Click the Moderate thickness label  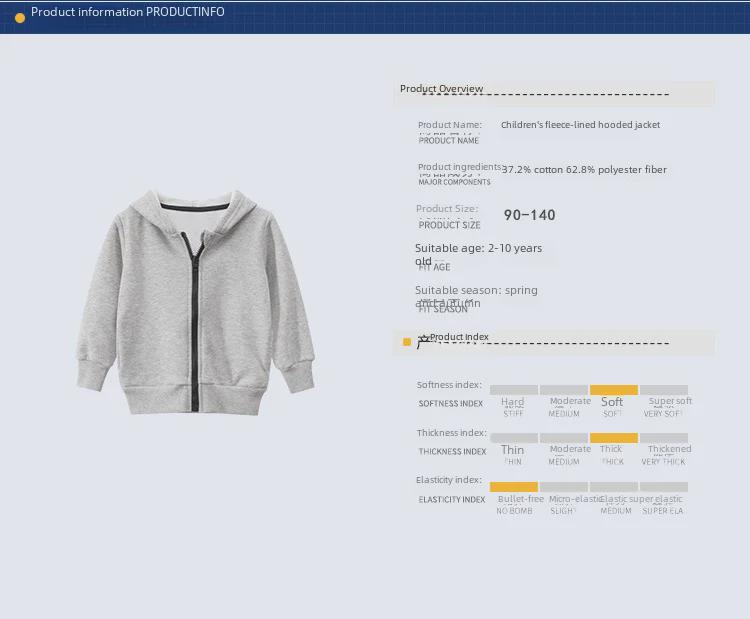(x=570, y=449)
